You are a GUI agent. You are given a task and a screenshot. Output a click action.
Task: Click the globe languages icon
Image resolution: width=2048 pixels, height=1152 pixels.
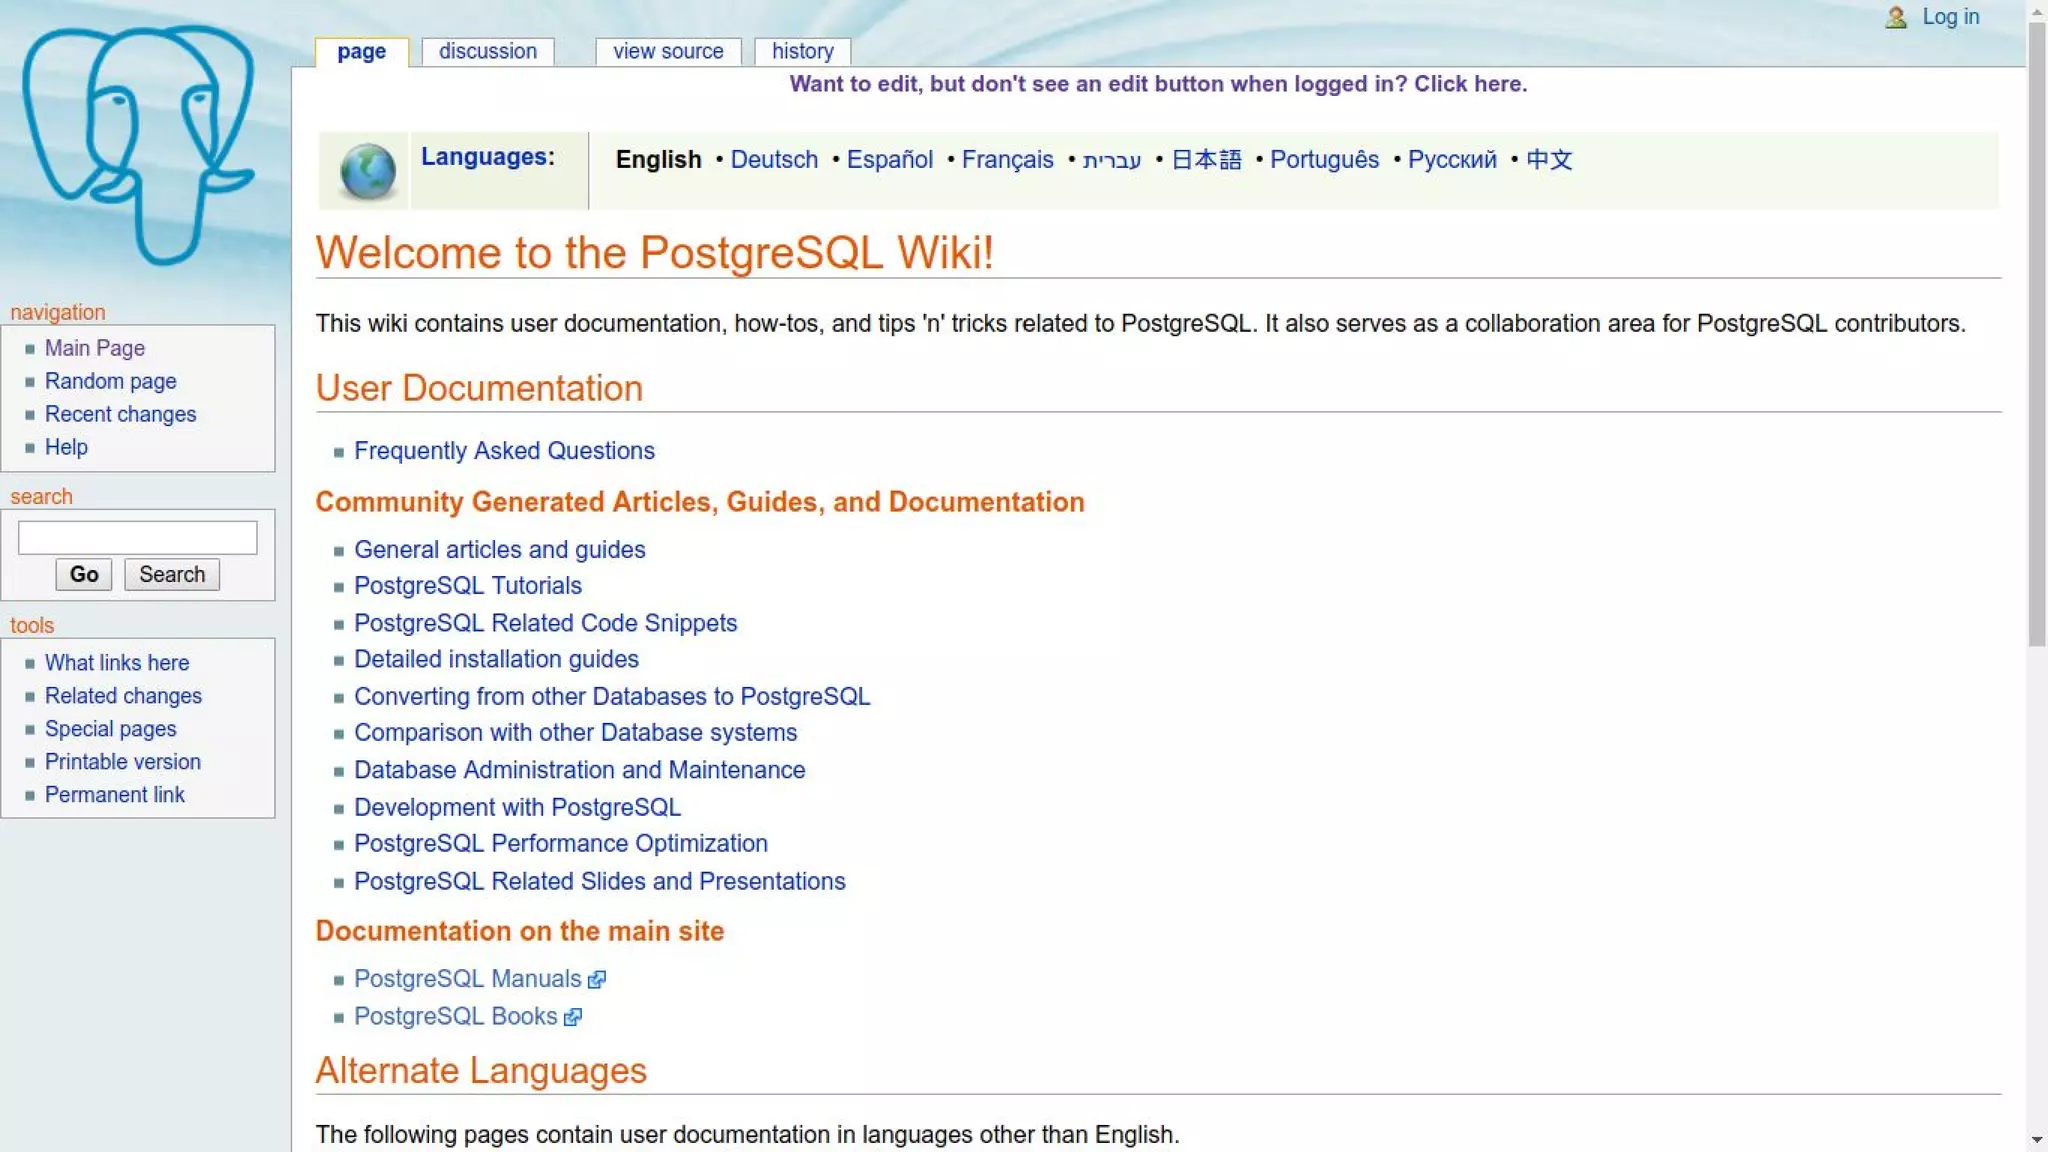[367, 171]
